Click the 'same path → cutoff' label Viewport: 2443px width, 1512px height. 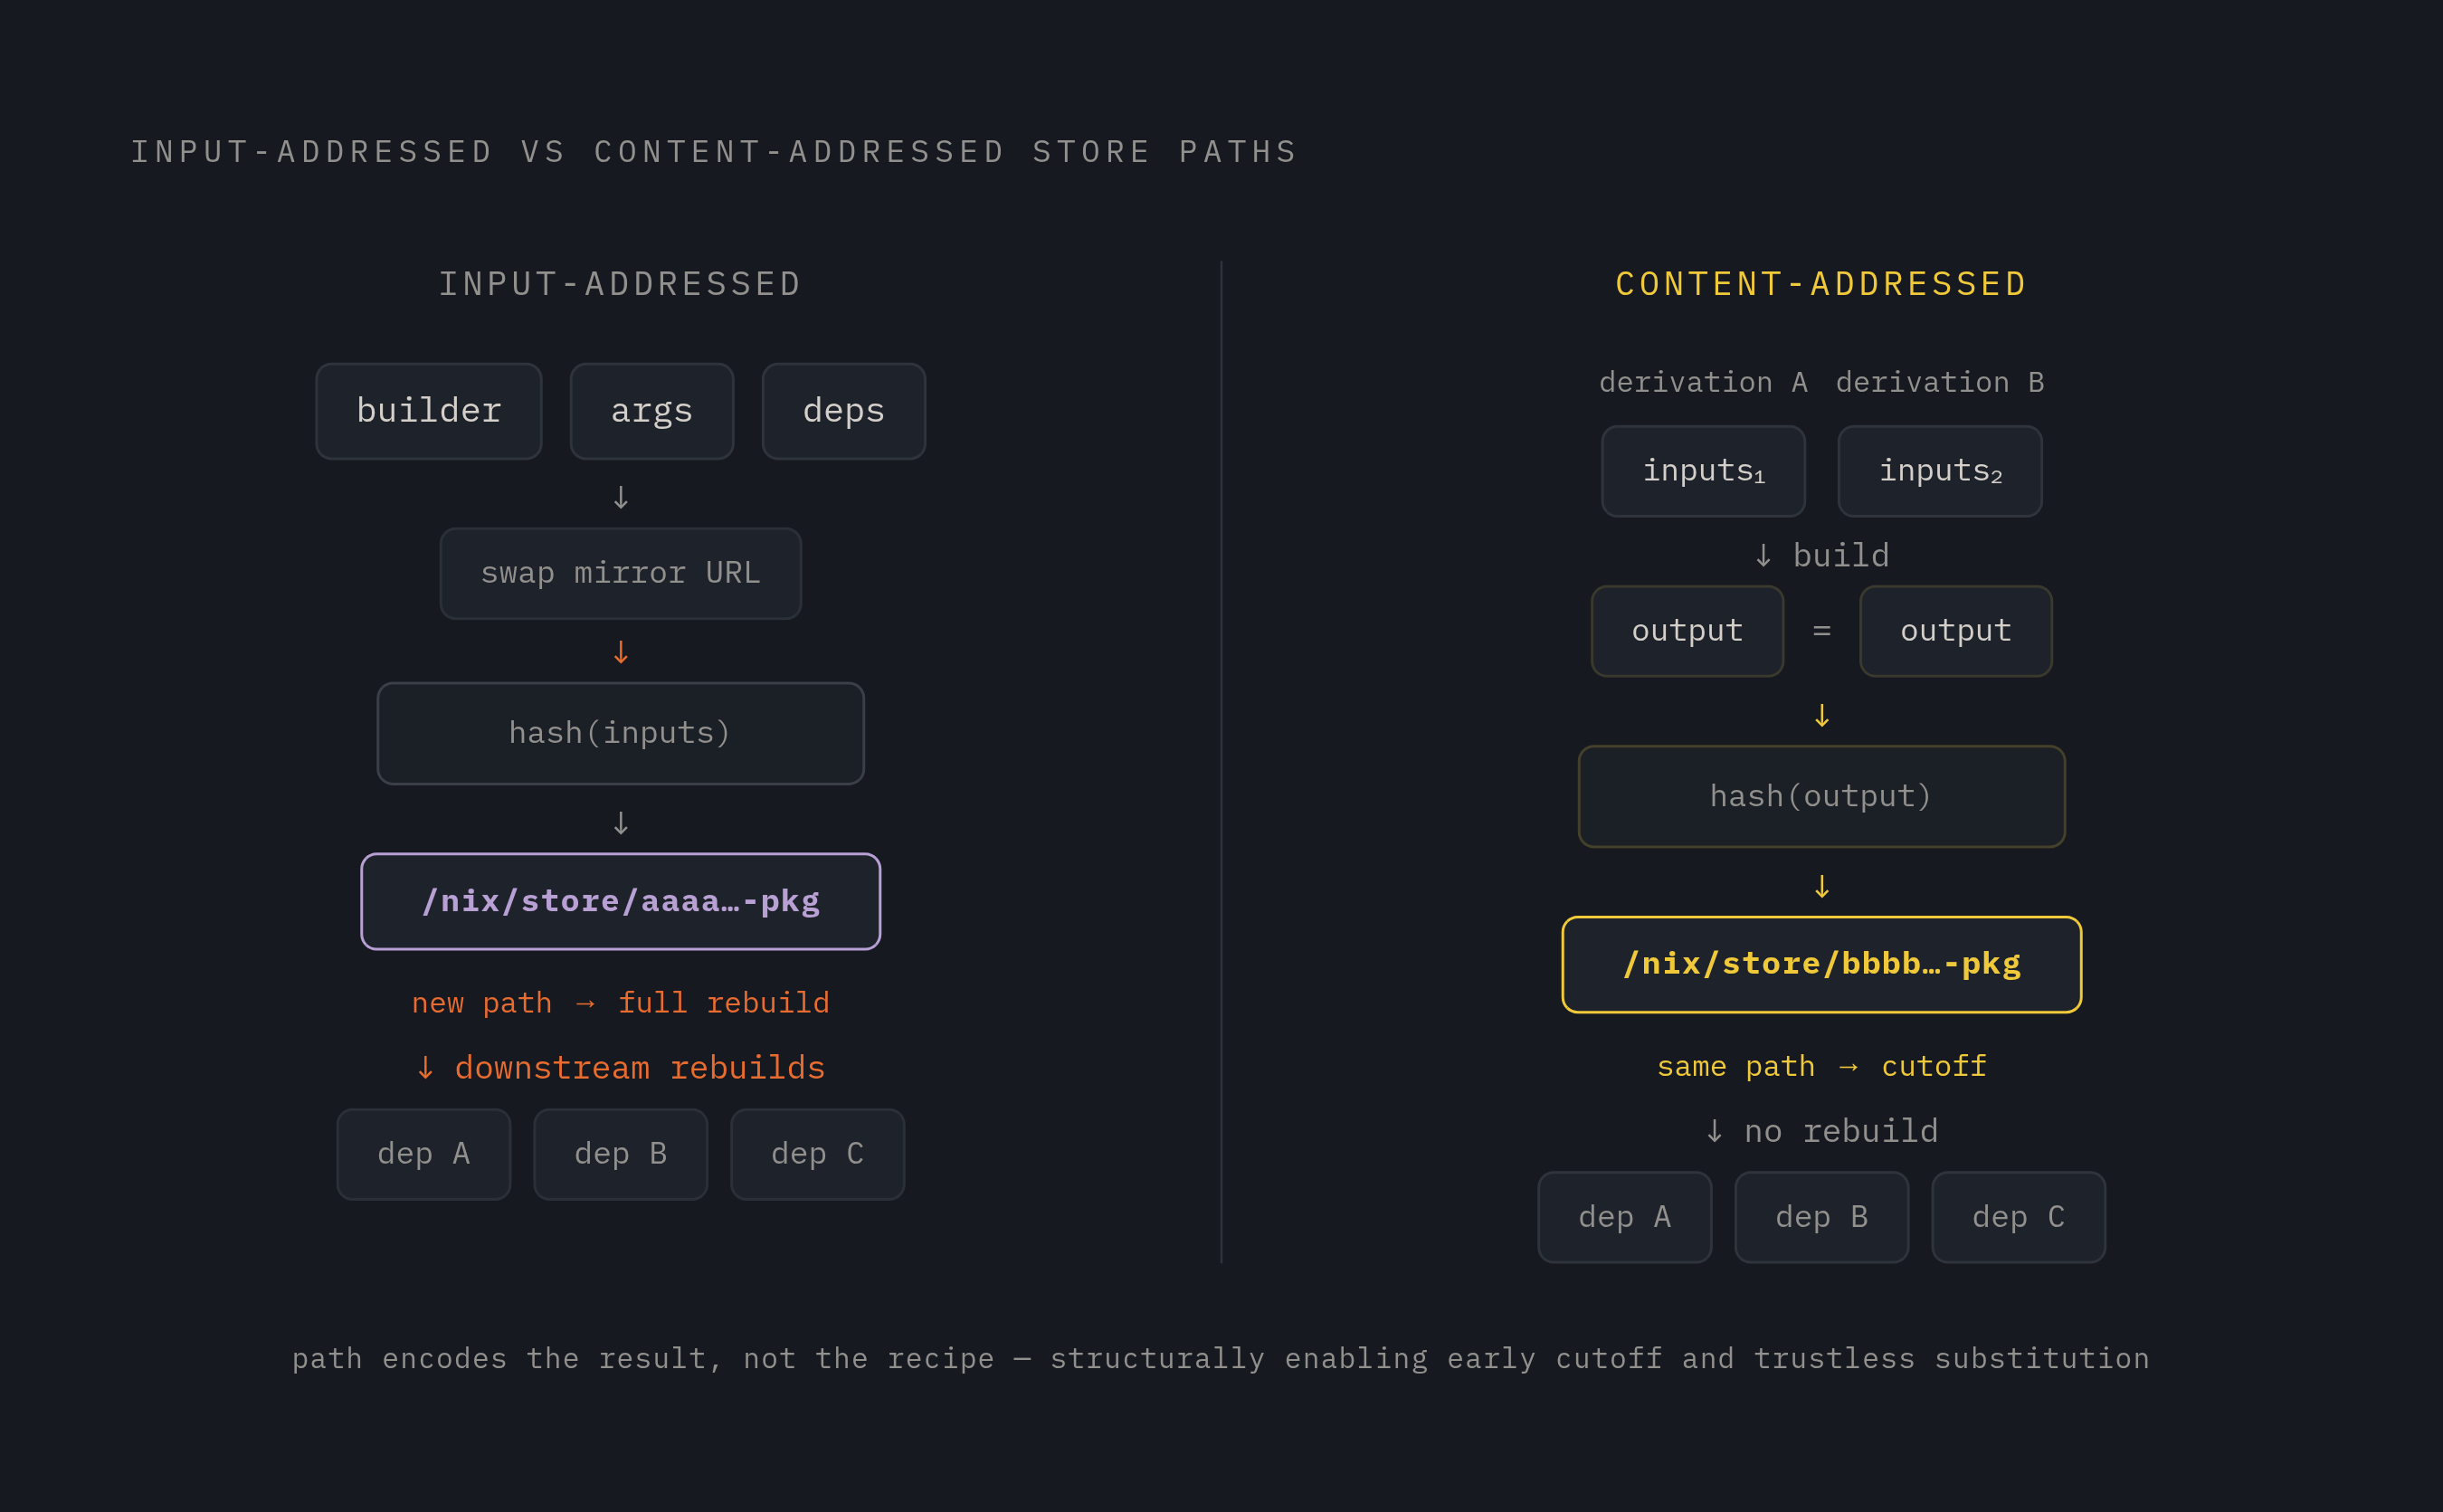click(x=1822, y=1066)
